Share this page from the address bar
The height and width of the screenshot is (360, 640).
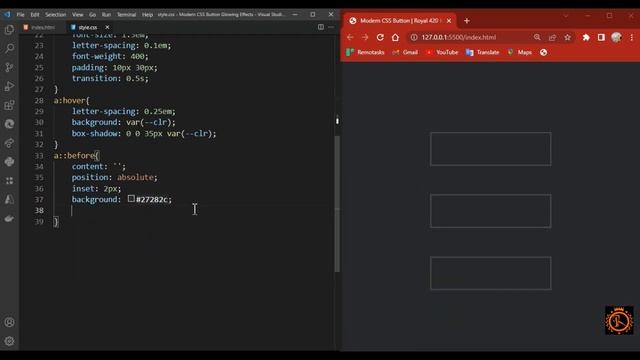coord(552,37)
